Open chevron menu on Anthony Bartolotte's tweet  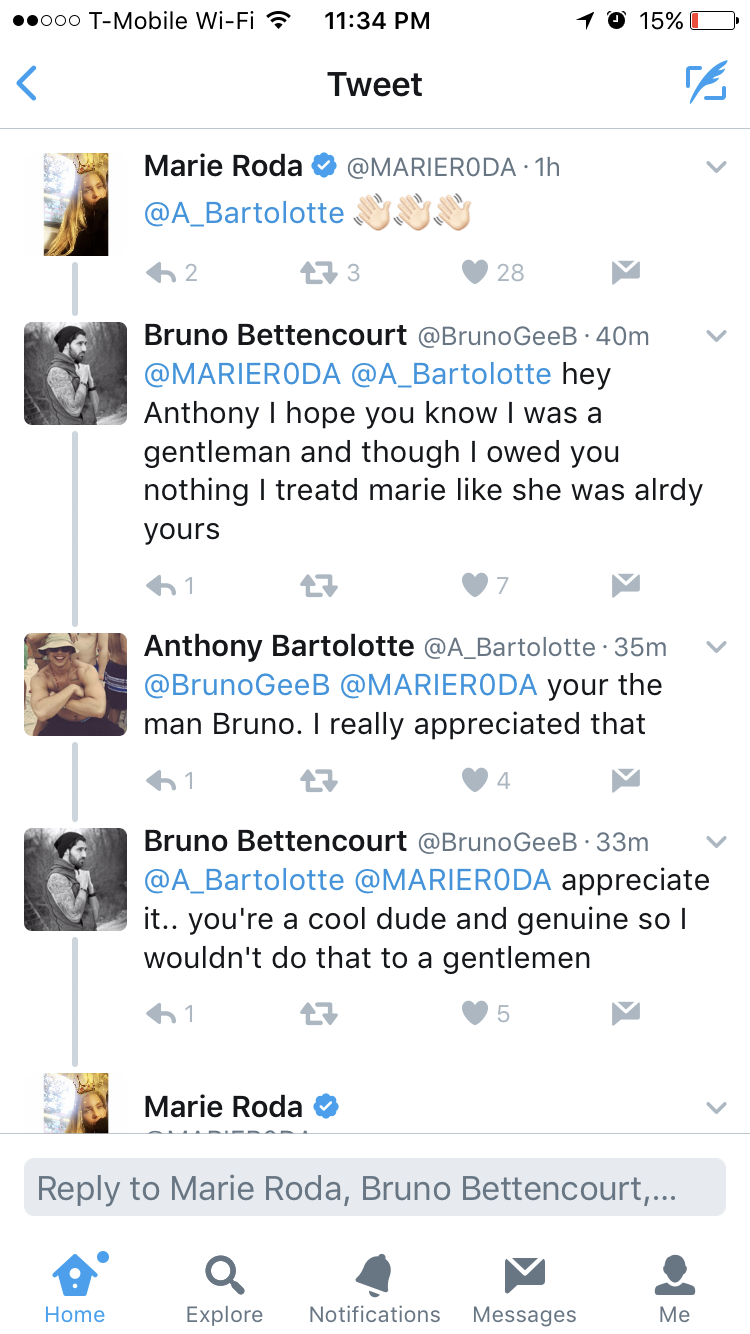[716, 648]
